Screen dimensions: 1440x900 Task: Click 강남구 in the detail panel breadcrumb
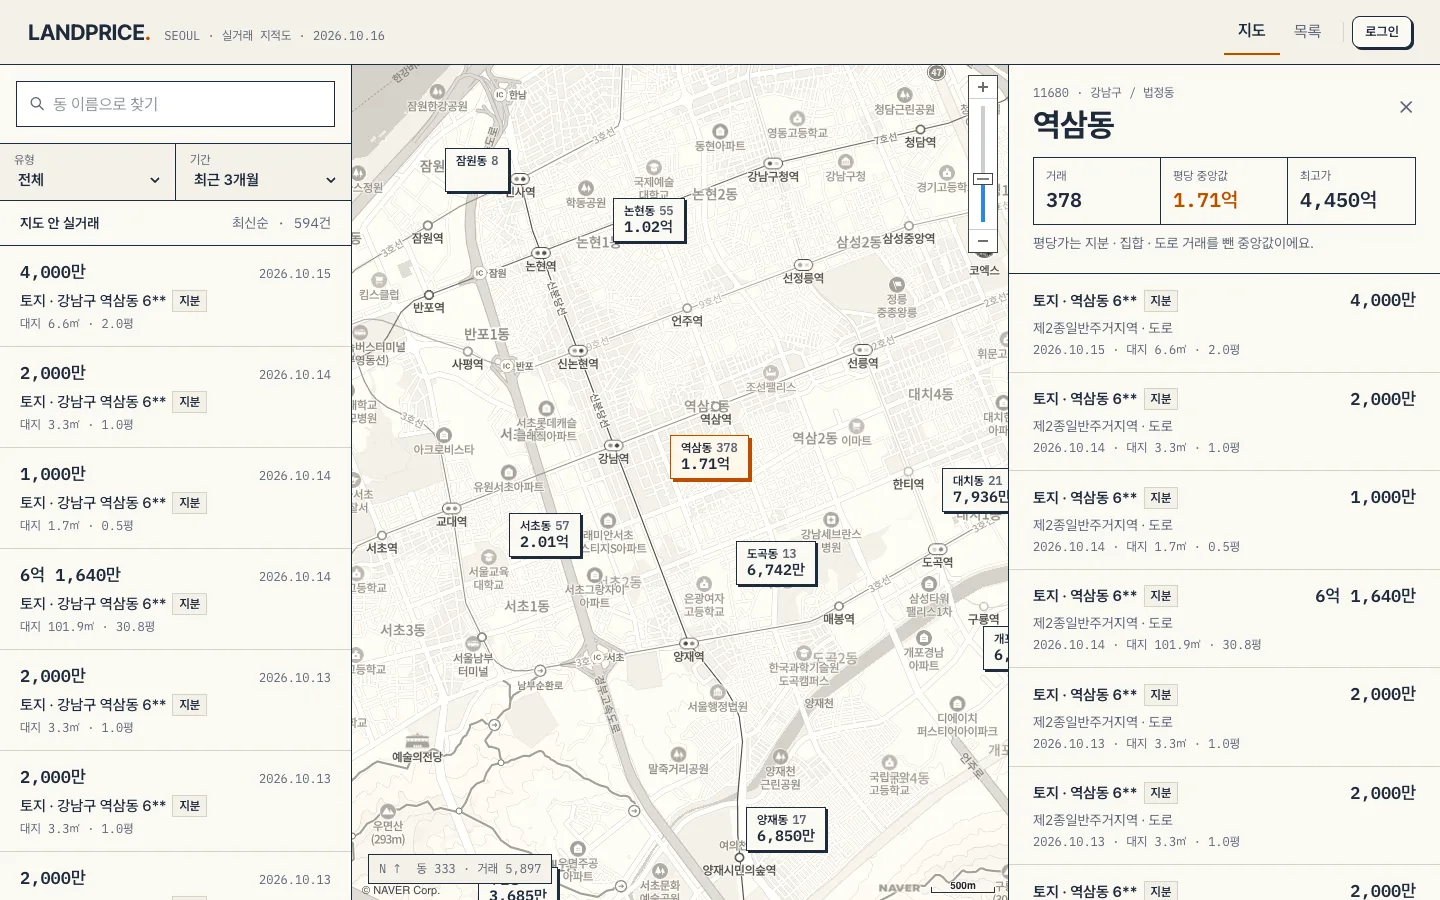(1106, 92)
